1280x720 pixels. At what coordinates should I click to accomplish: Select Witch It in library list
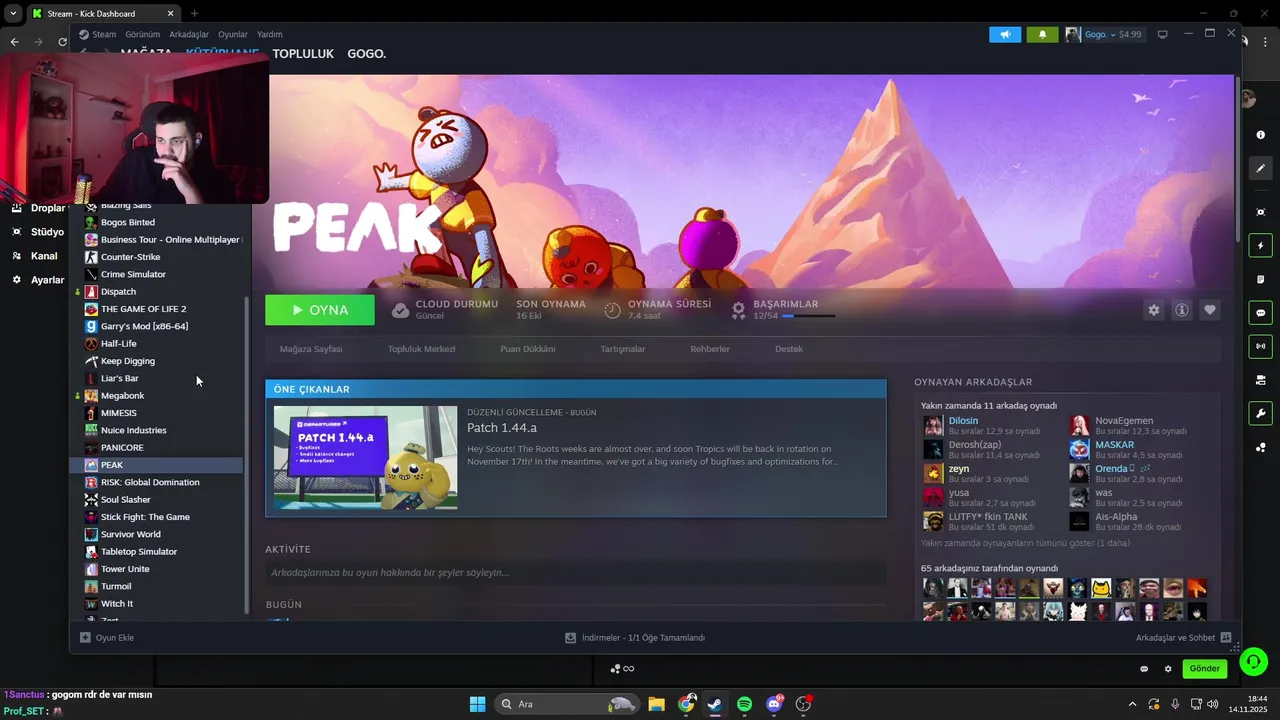(116, 604)
